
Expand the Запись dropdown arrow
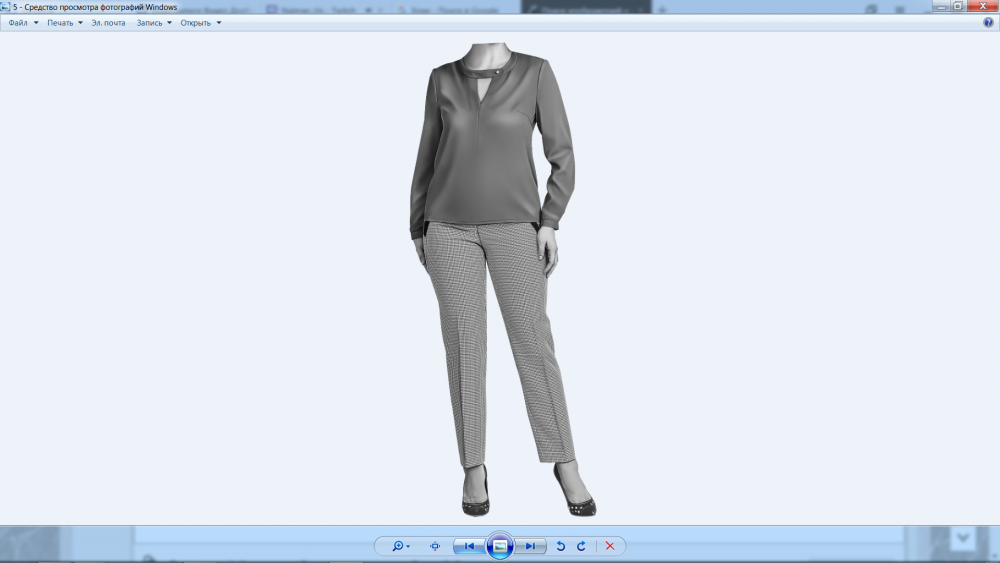(169, 23)
